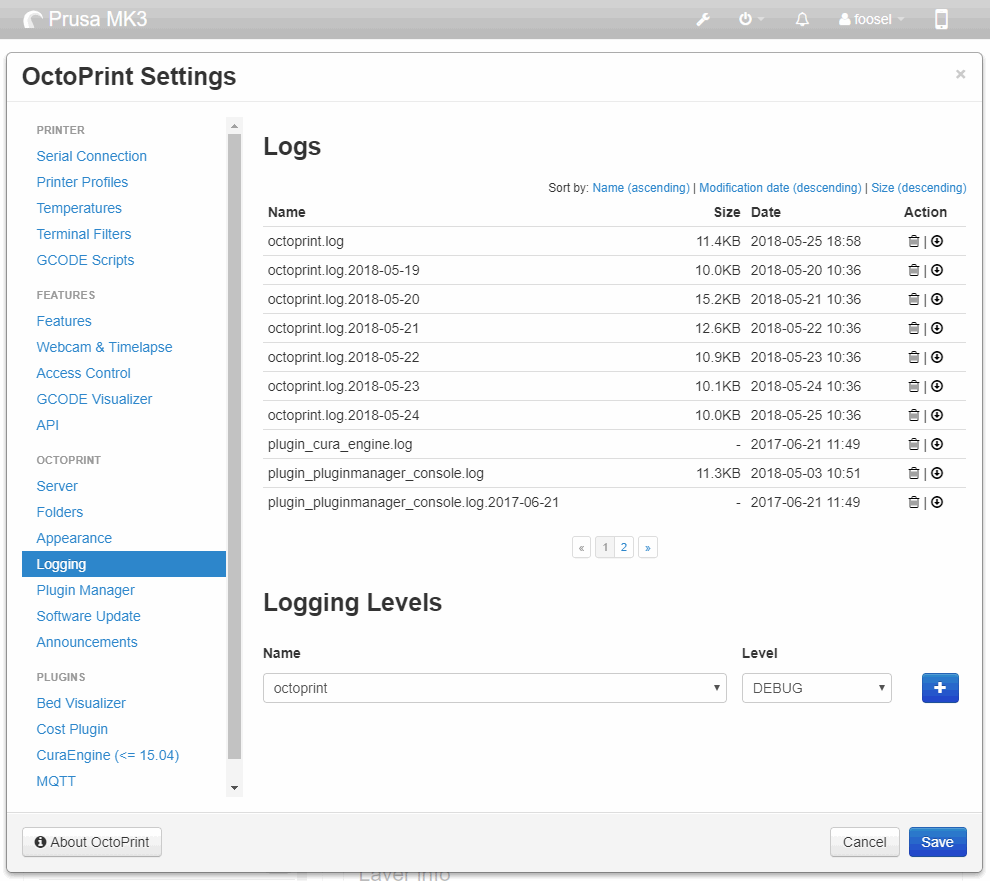Open Webcam & Timelapse settings
The height and width of the screenshot is (881, 990).
pyautogui.click(x=104, y=347)
